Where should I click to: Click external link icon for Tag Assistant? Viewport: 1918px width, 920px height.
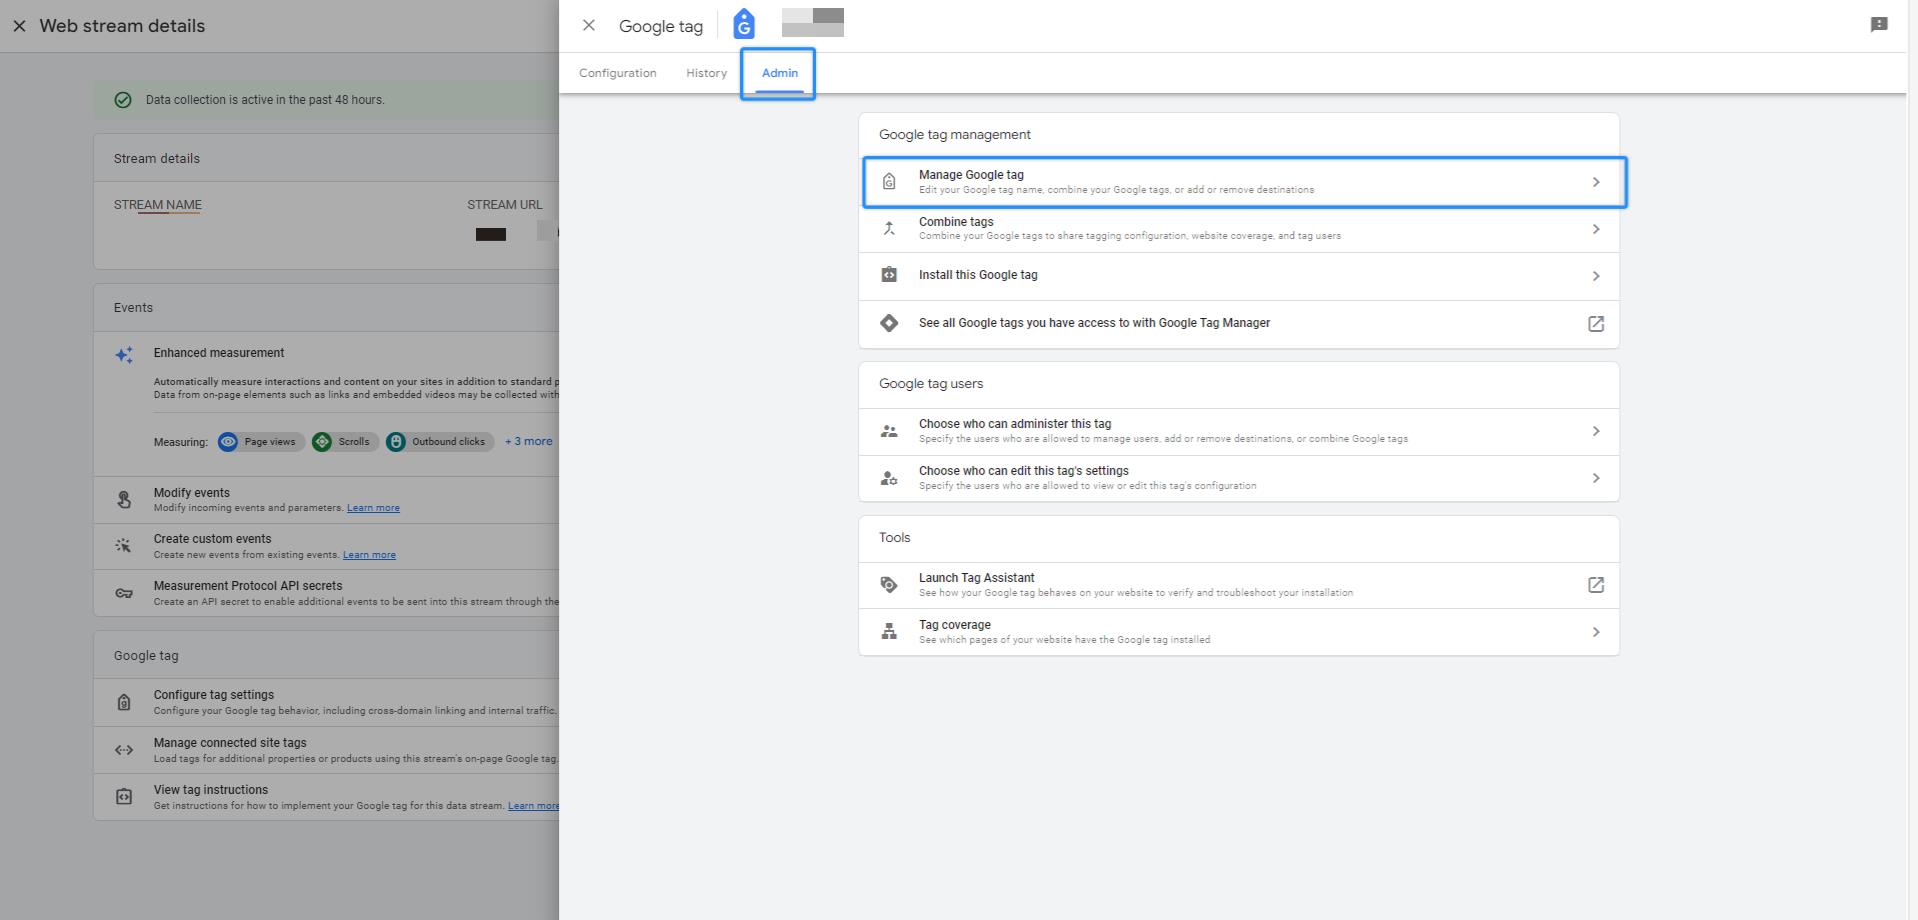pyautogui.click(x=1596, y=585)
